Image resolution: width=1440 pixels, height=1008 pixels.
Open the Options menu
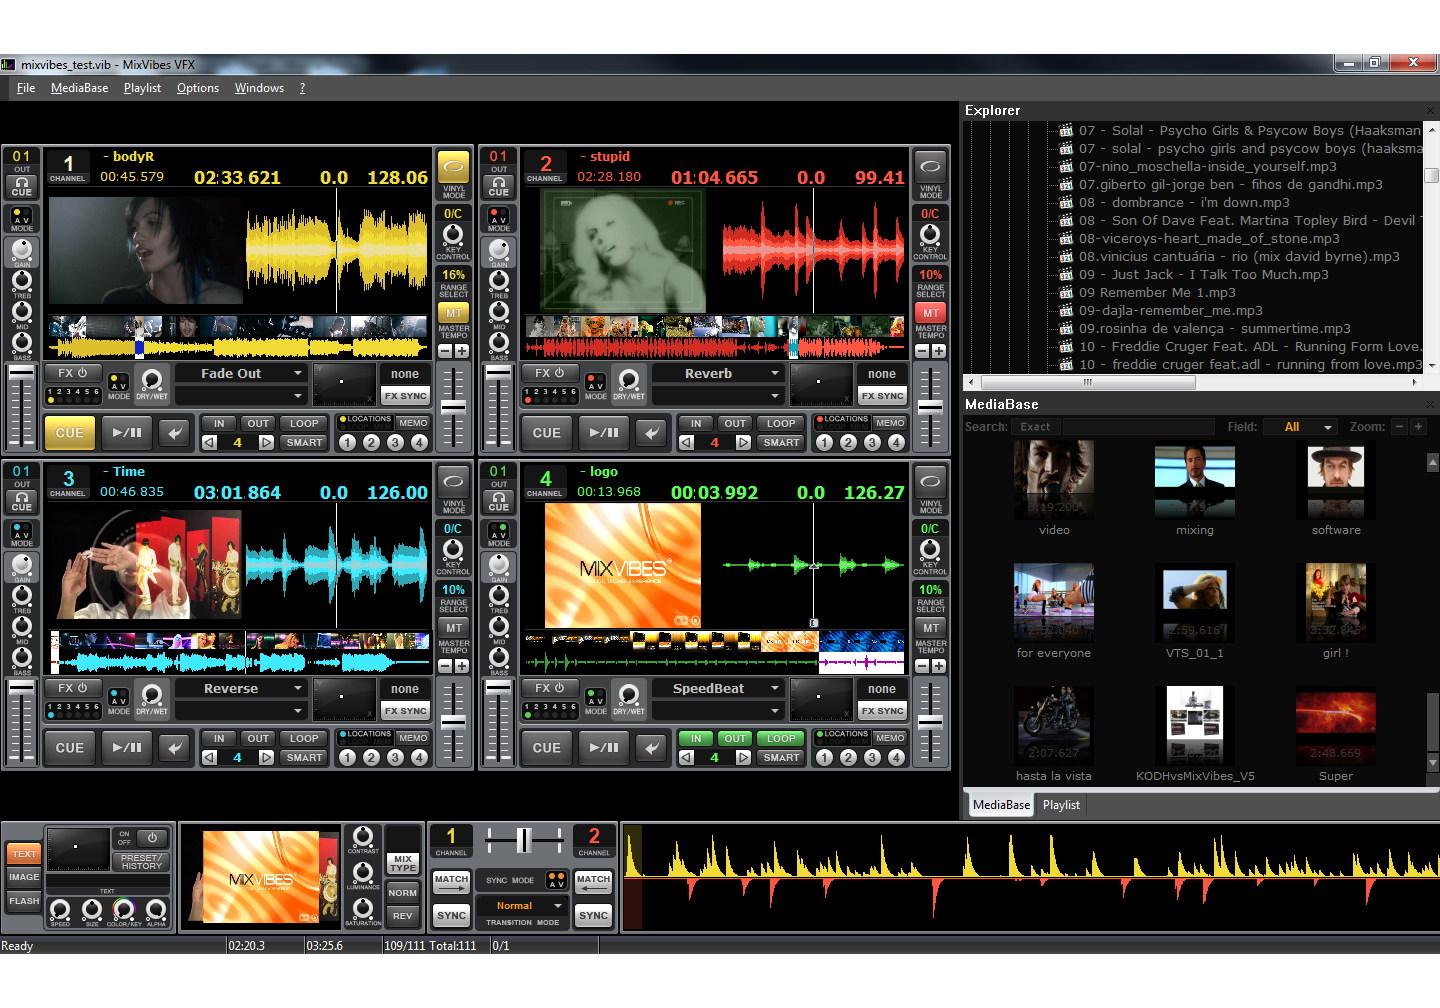(198, 88)
